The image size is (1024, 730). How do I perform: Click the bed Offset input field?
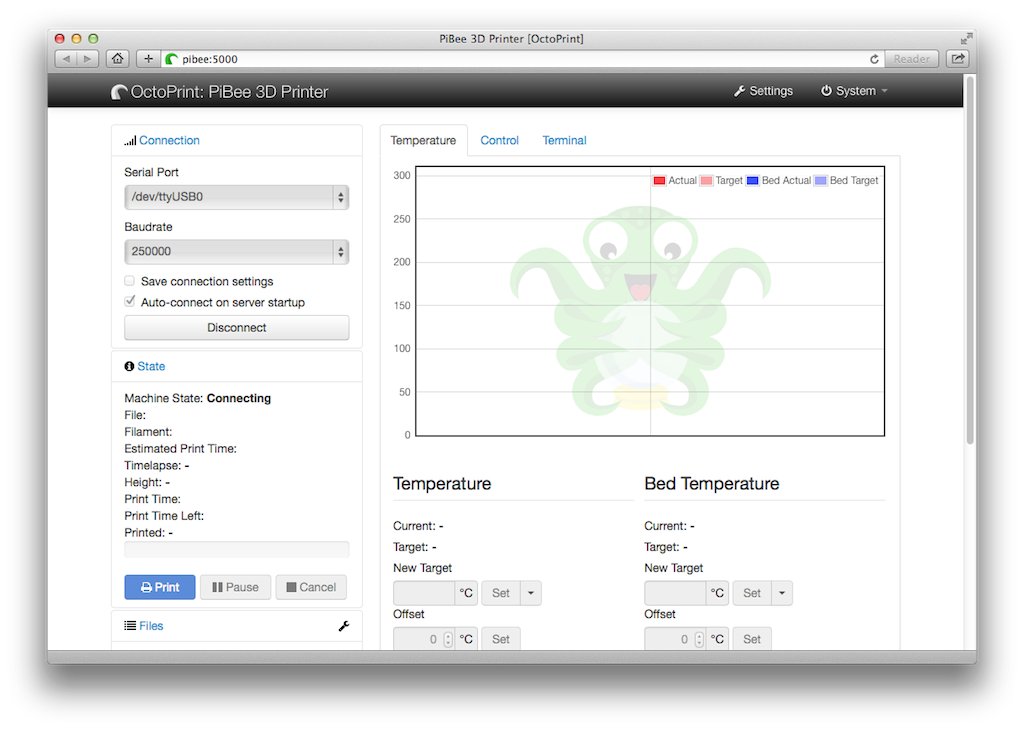(x=675, y=639)
